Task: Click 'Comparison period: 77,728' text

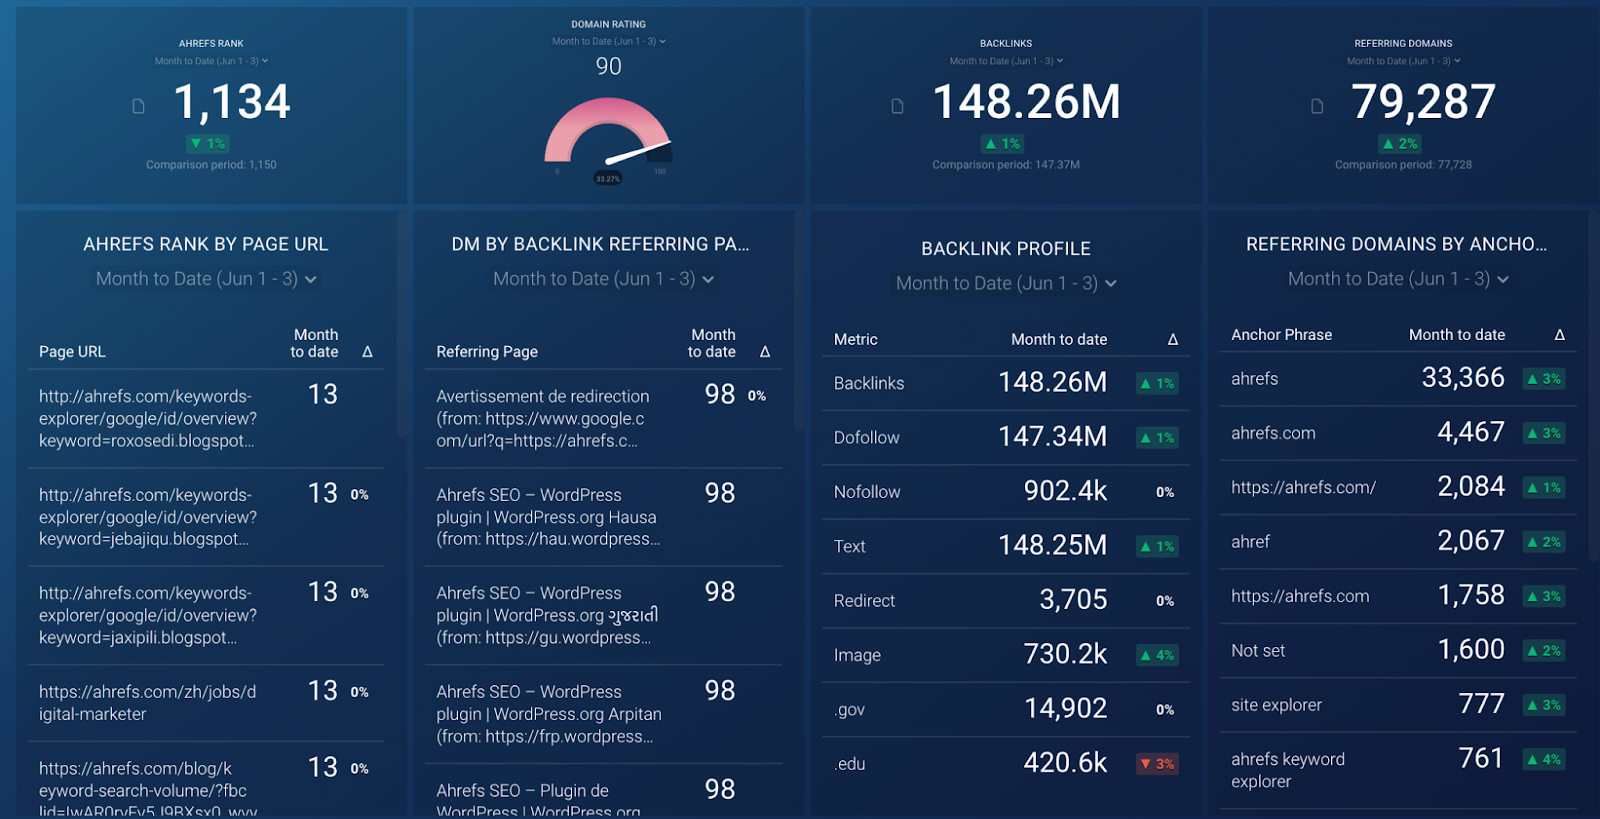Action: (x=1403, y=165)
